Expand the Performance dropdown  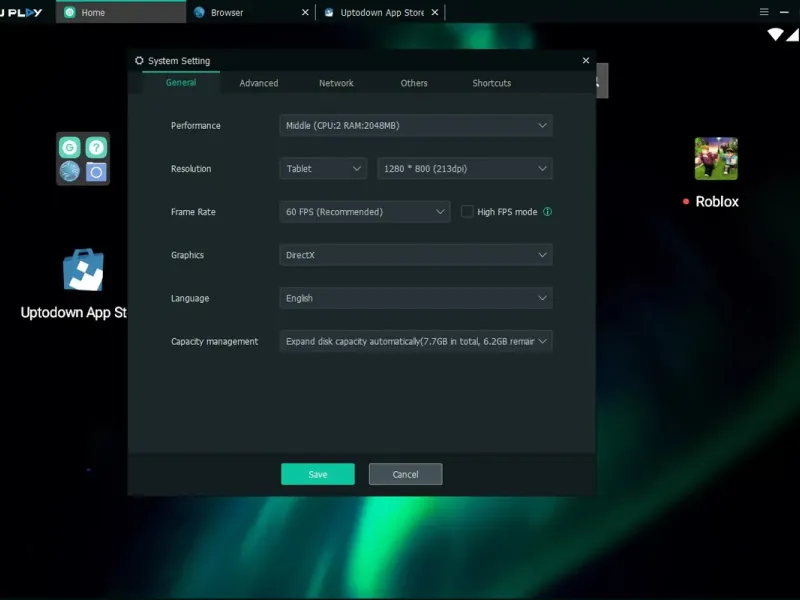(x=416, y=126)
